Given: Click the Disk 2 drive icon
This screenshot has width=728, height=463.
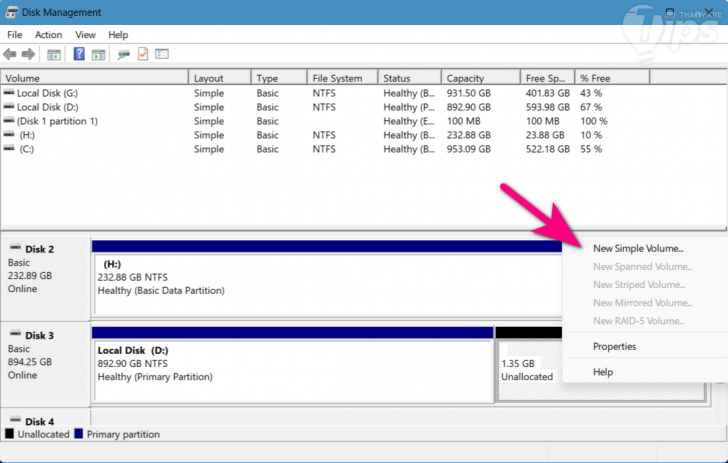Looking at the screenshot, I should pos(16,248).
